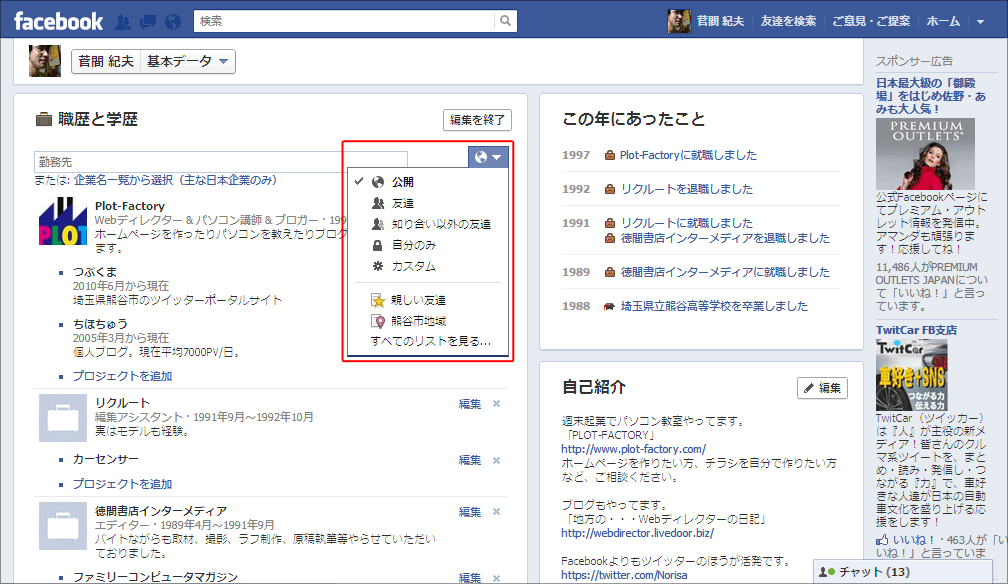The width and height of the screenshot is (1008, 584).
Task: Remove the カーセンサー project
Action: click(496, 461)
